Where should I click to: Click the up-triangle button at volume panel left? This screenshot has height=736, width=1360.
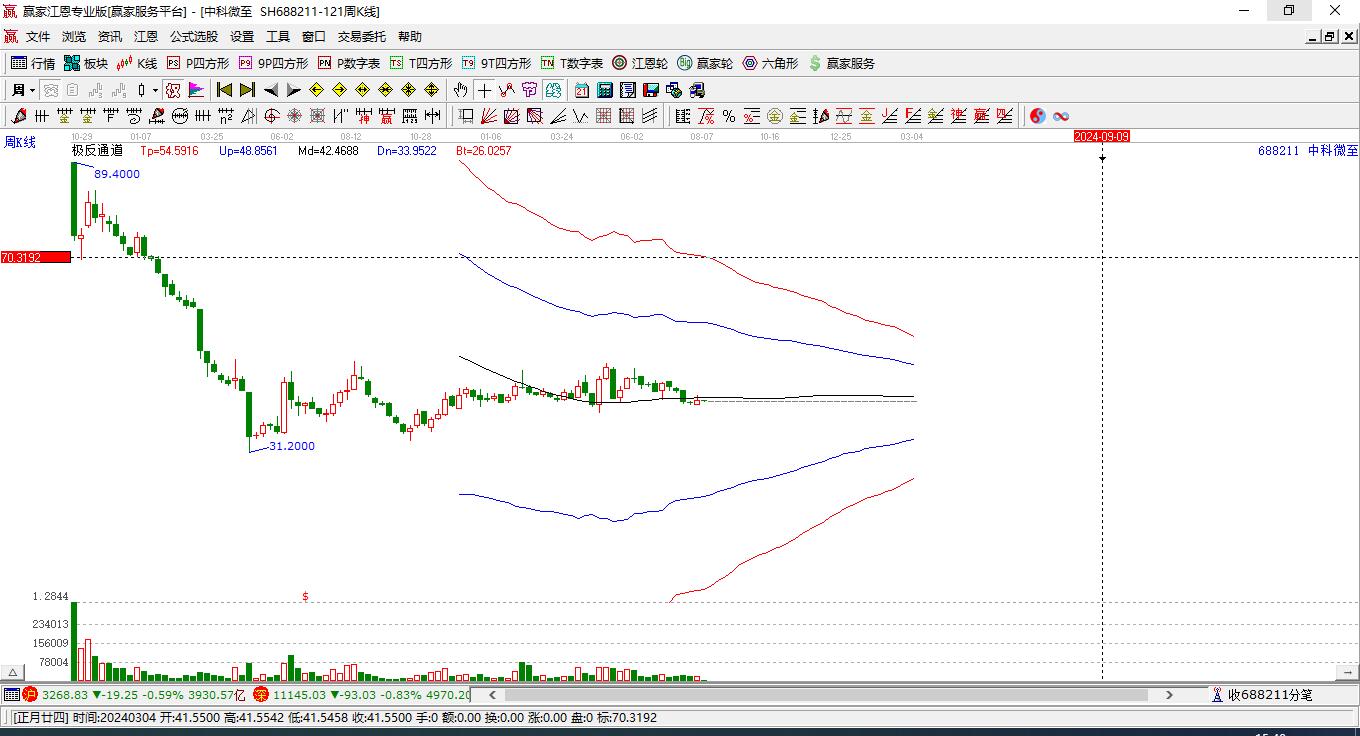point(13,672)
